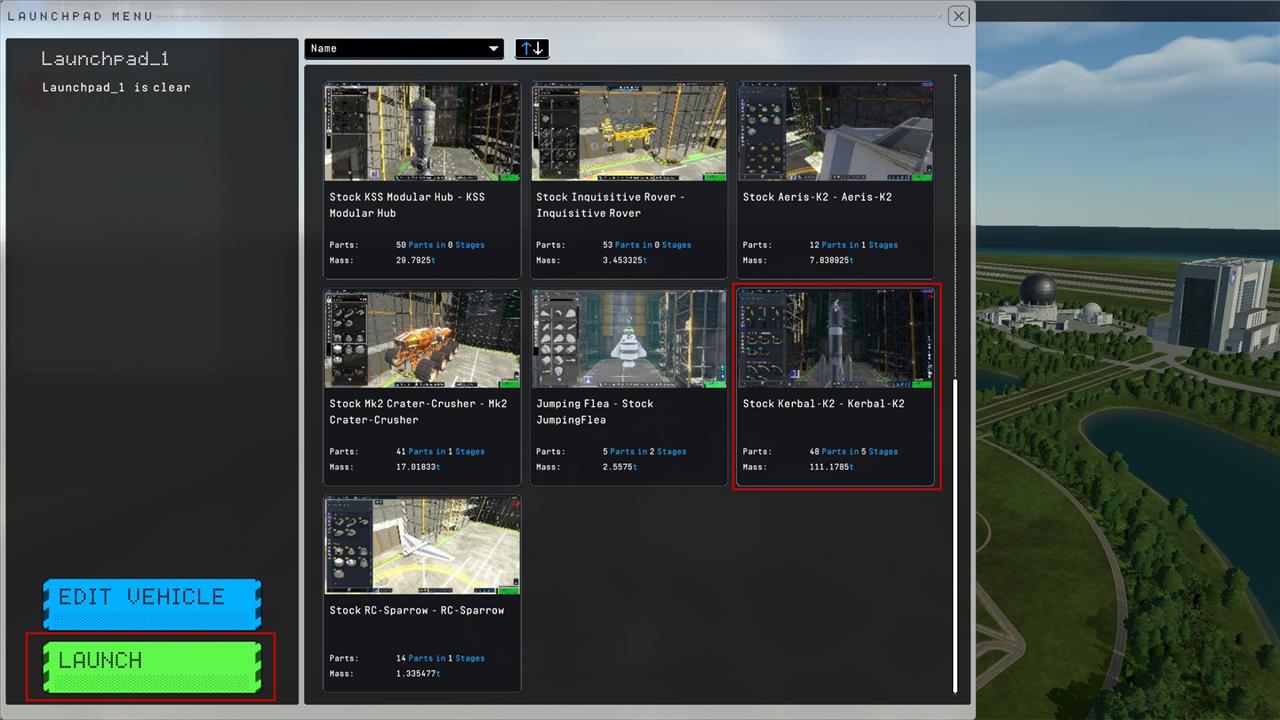Select the KSS Modular Hub thumbnail
The image size is (1280, 720).
pos(422,132)
